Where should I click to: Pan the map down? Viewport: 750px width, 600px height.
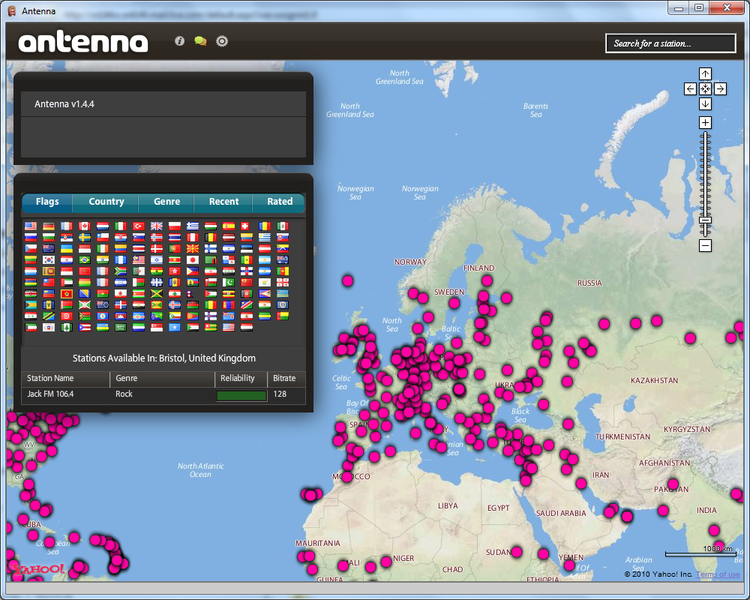(x=705, y=104)
